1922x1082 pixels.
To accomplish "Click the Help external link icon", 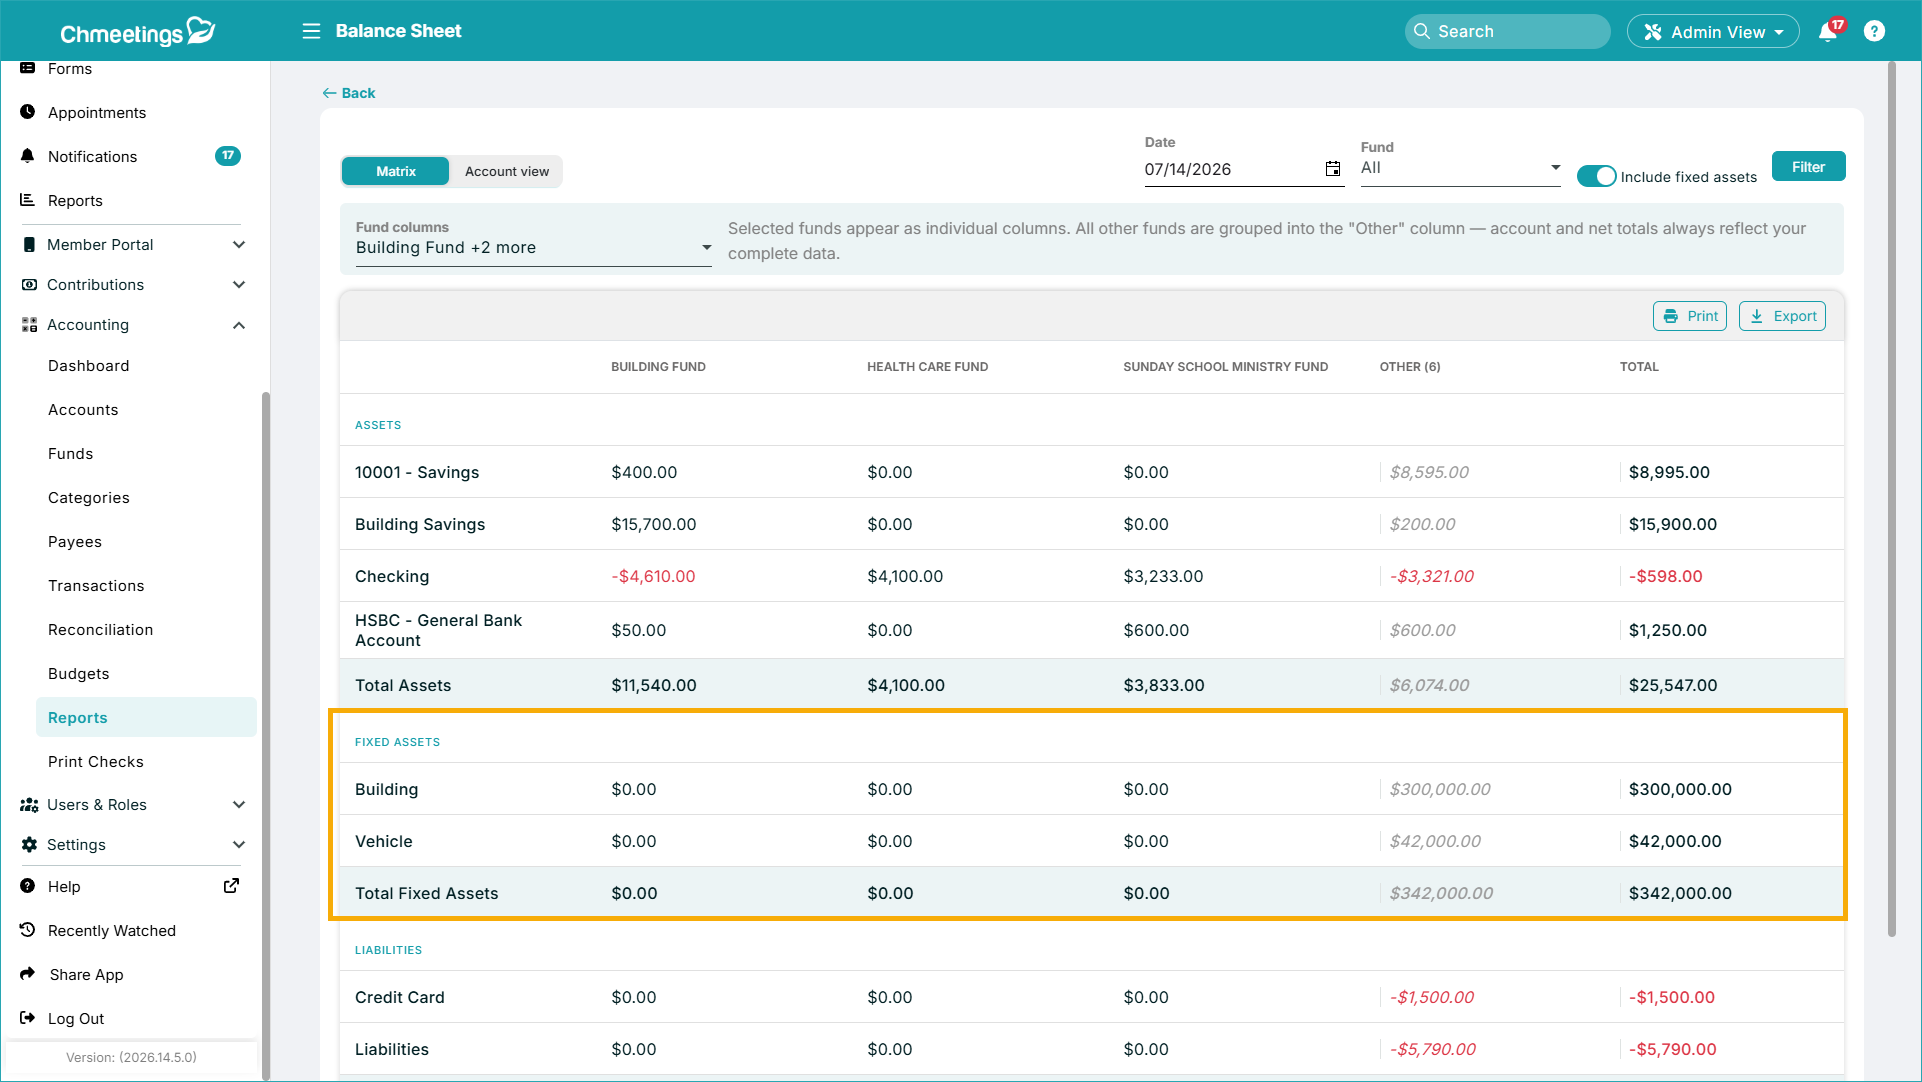I will pos(231,886).
